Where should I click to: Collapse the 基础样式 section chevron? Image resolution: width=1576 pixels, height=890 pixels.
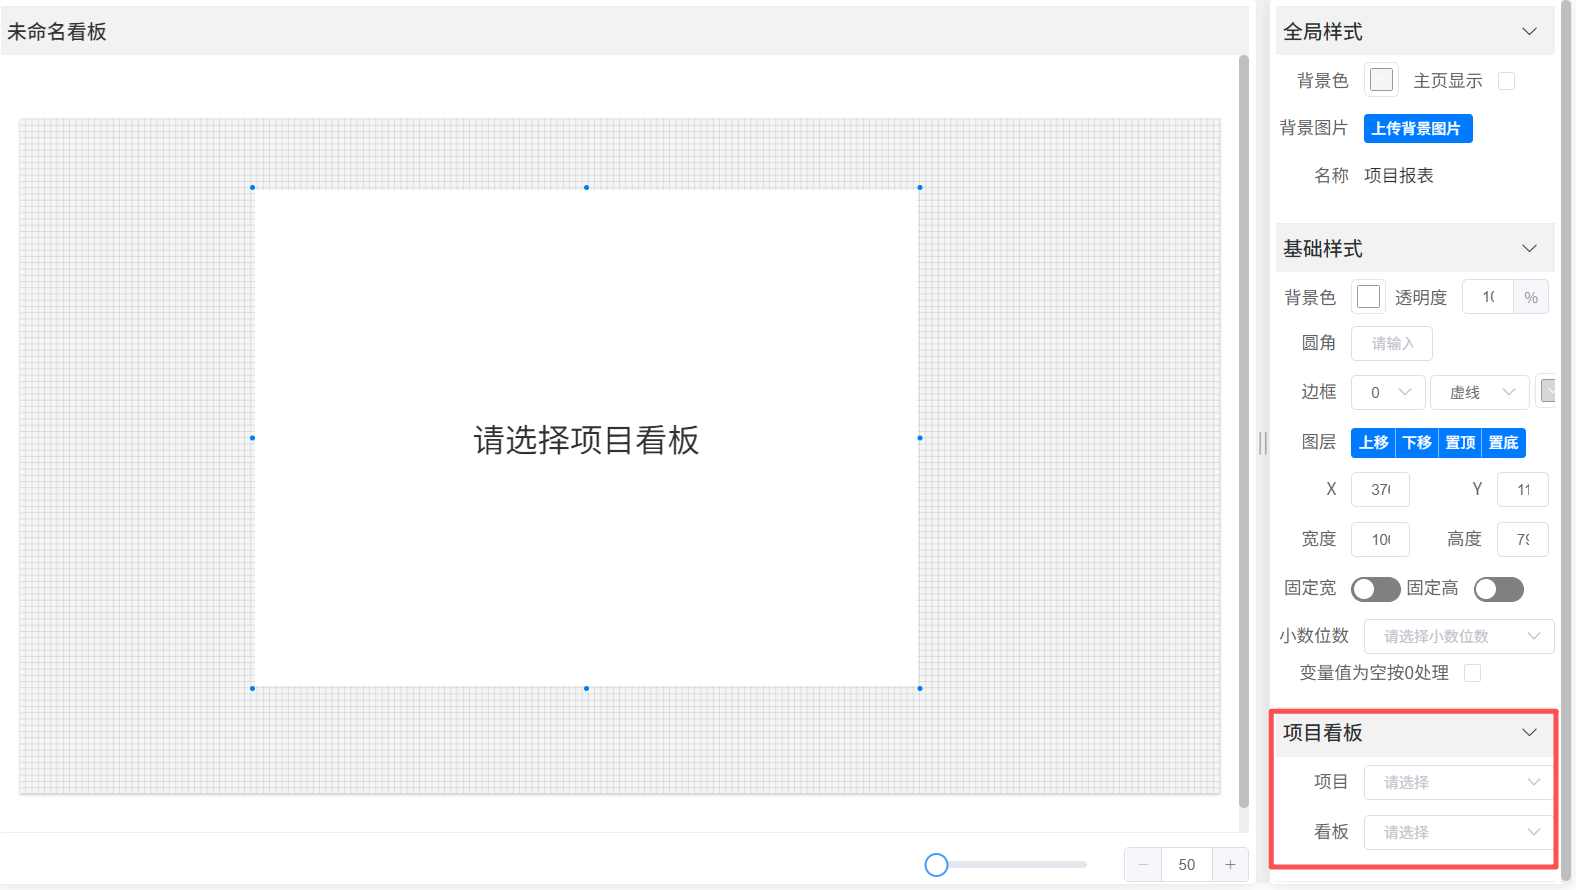tap(1528, 249)
